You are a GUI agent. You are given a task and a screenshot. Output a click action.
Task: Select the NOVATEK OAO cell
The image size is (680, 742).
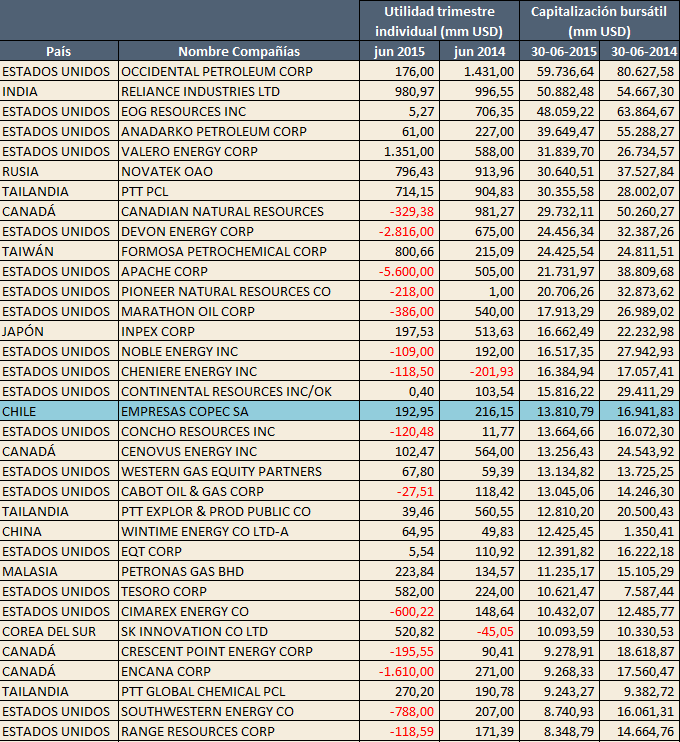point(239,171)
